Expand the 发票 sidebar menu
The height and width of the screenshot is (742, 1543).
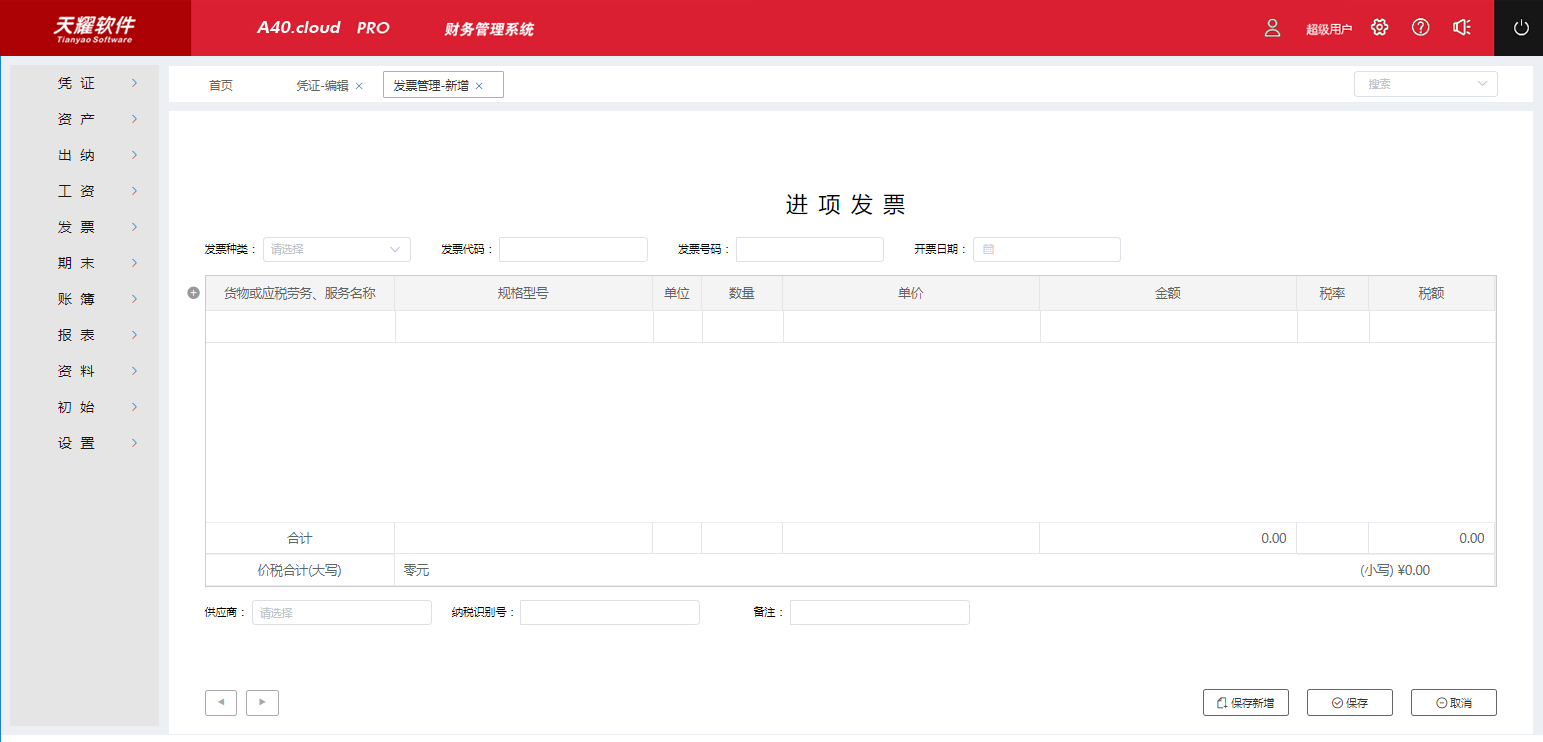tap(84, 227)
